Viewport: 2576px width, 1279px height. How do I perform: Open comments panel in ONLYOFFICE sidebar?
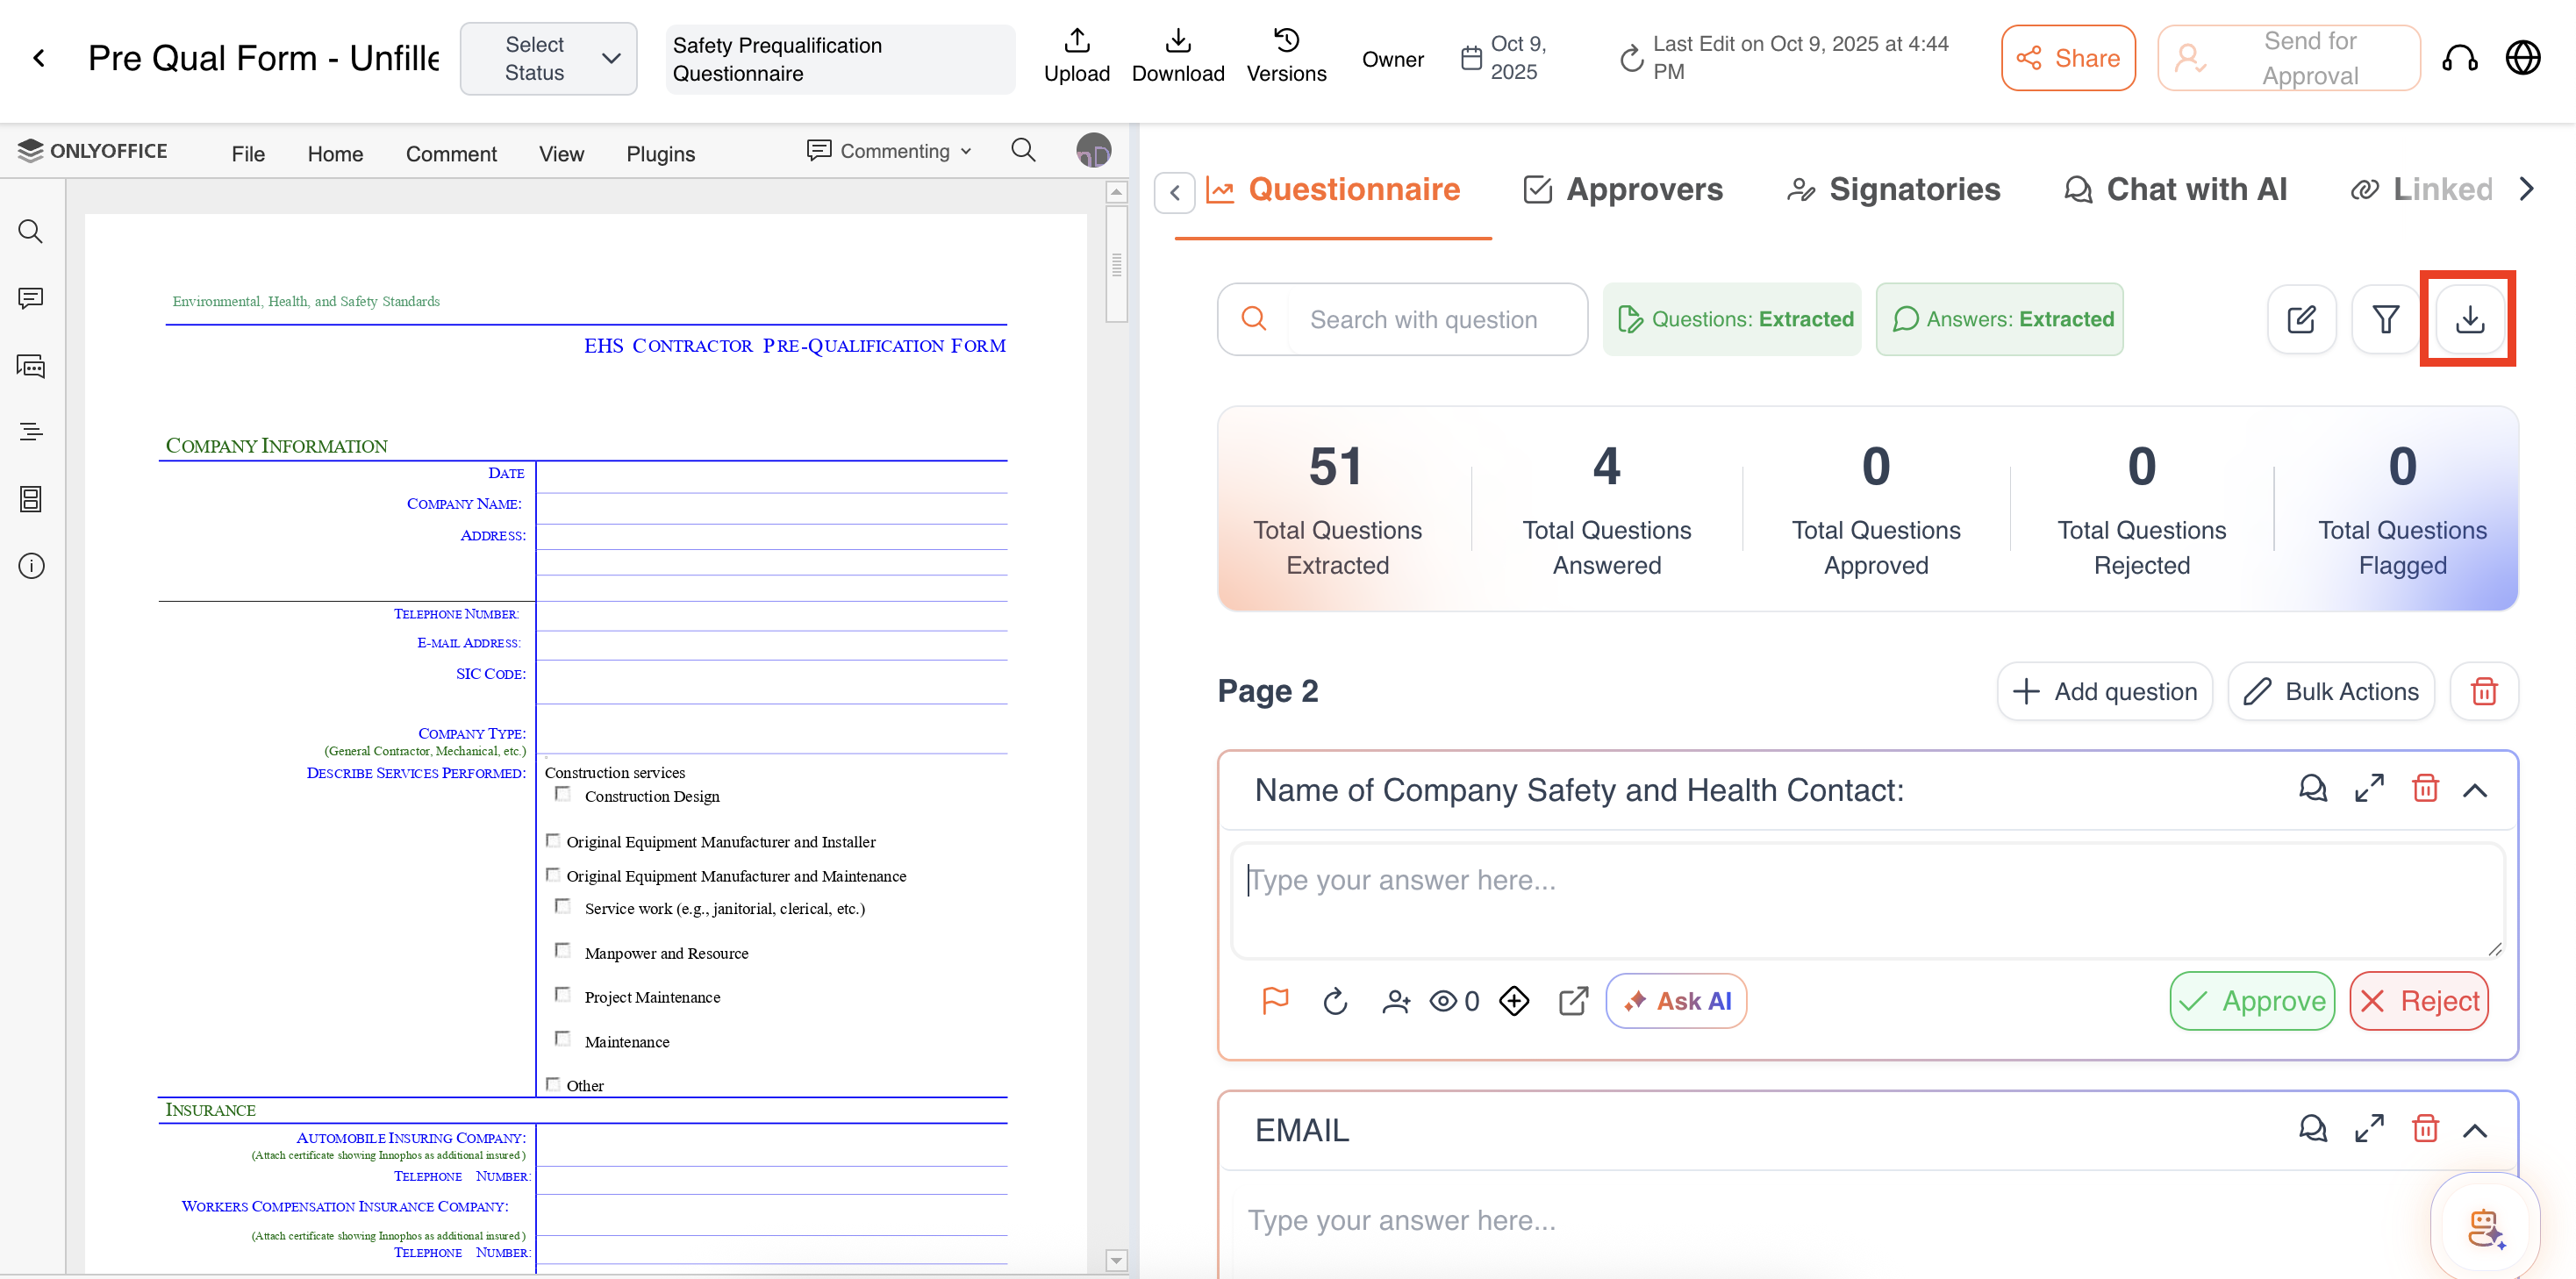[x=31, y=298]
